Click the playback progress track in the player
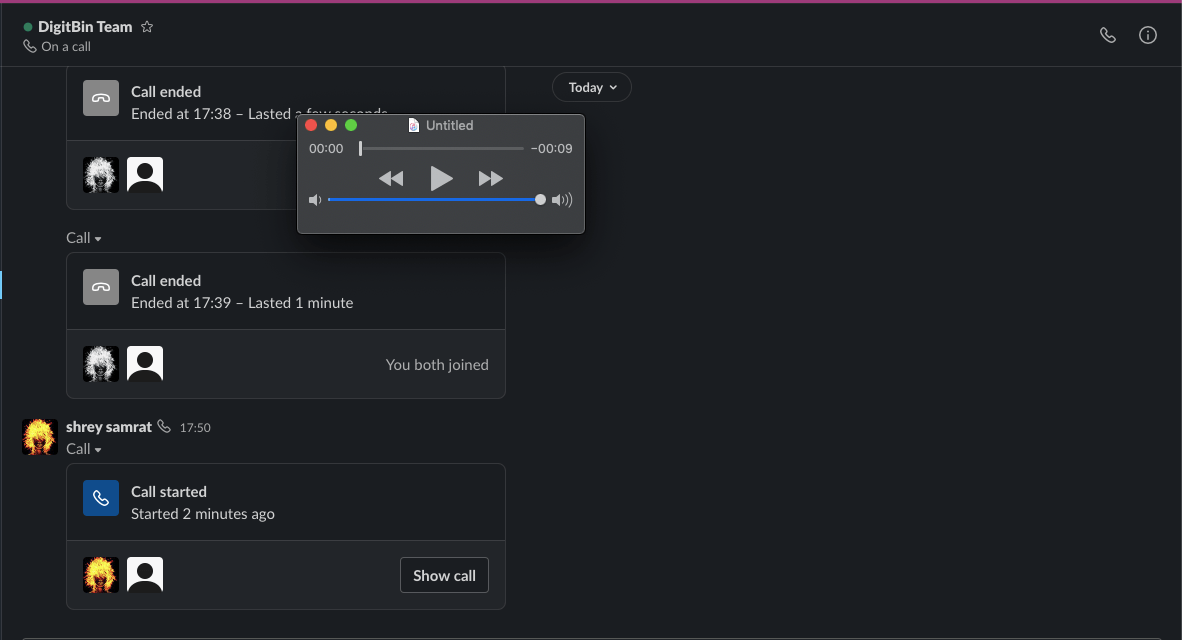This screenshot has height=640, width=1182. coord(442,149)
